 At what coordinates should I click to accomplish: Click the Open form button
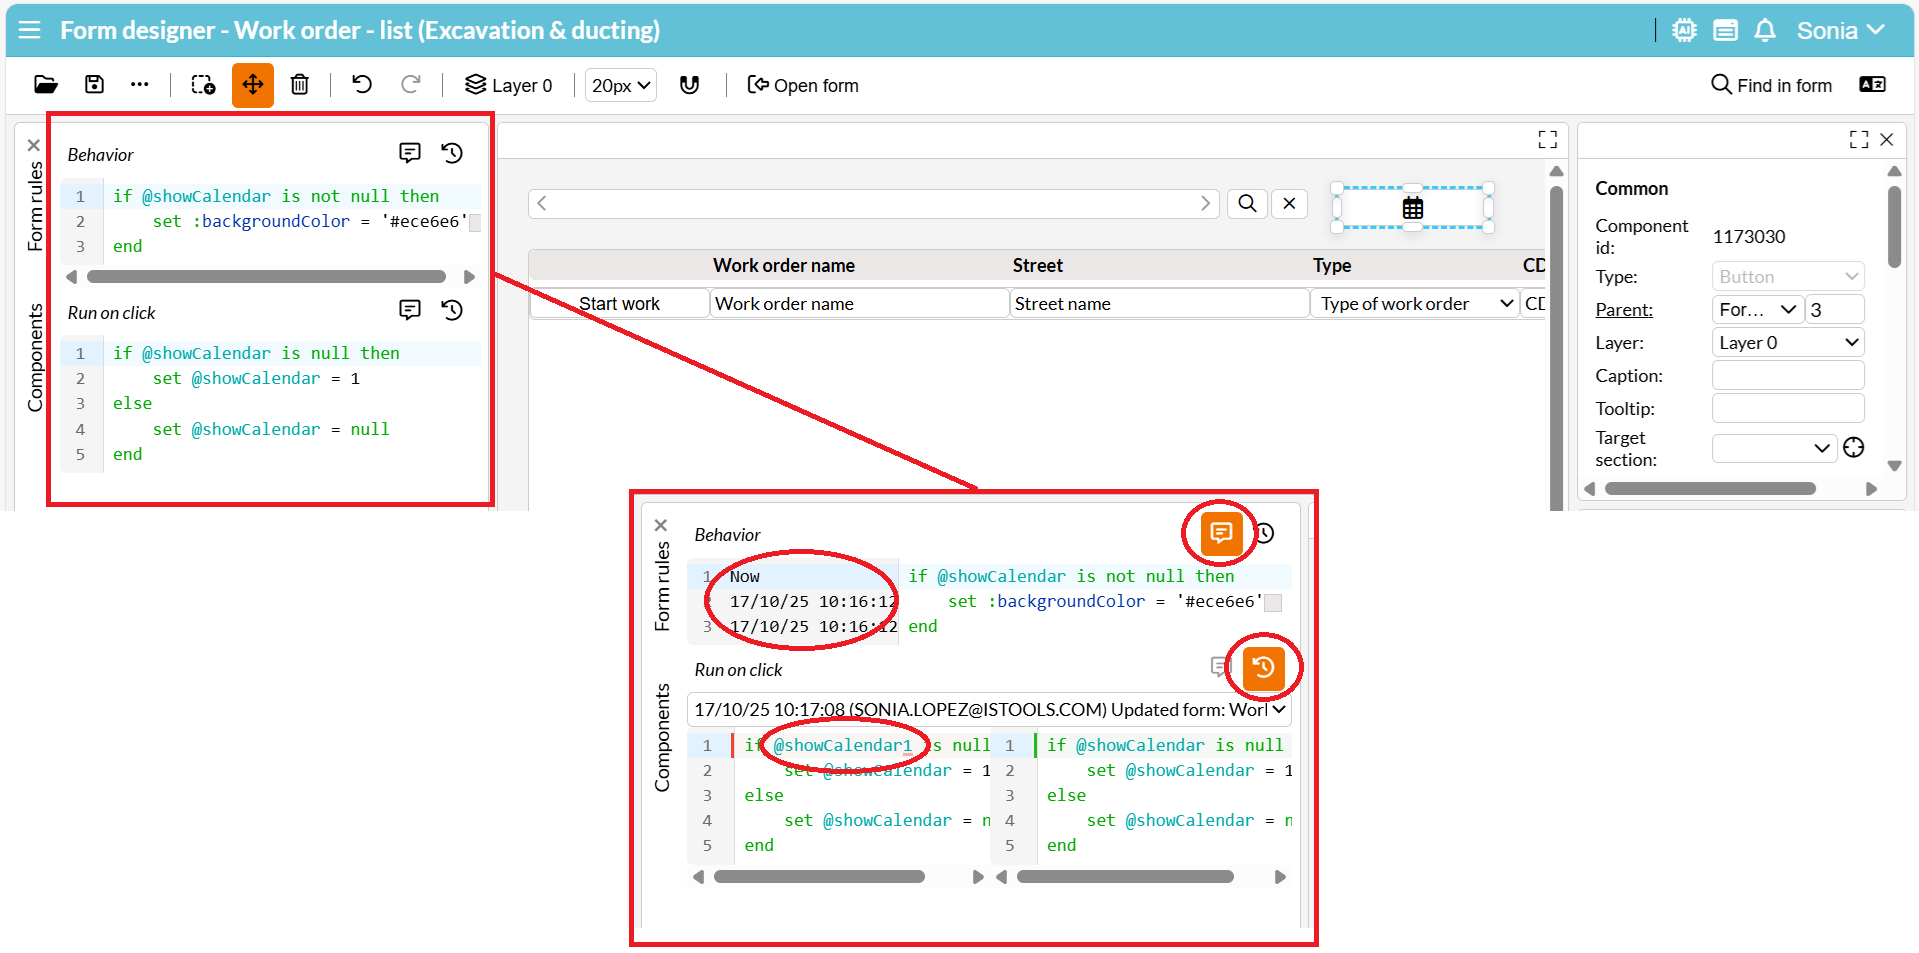coord(803,85)
